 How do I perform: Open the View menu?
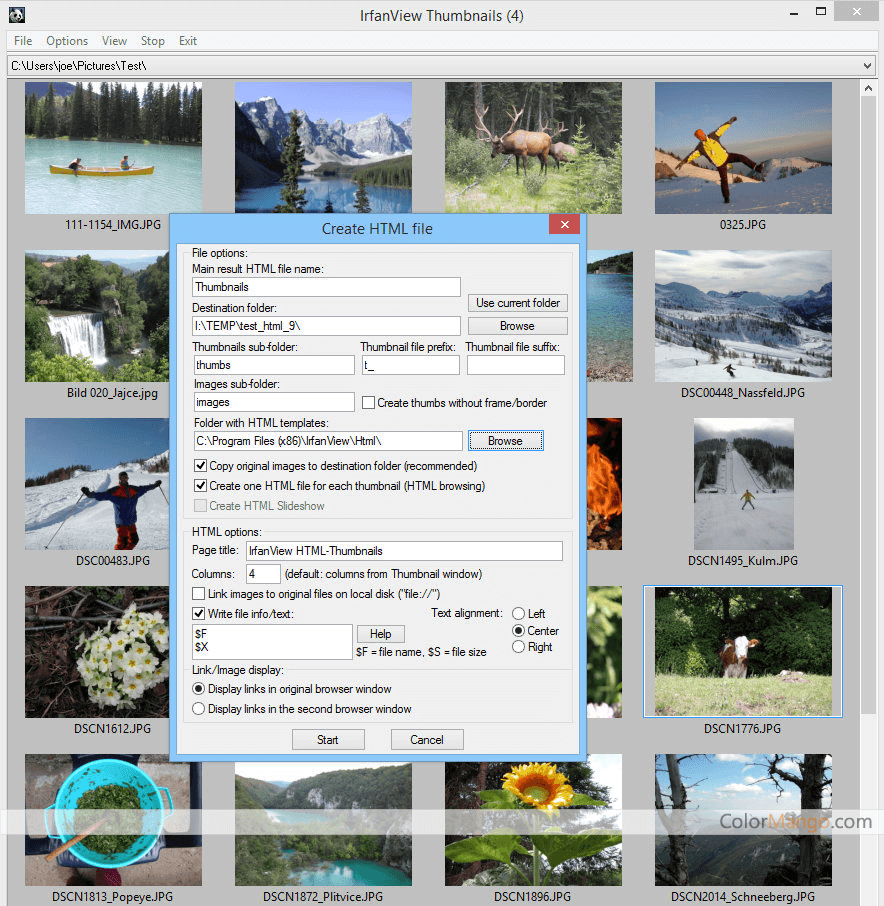[114, 41]
